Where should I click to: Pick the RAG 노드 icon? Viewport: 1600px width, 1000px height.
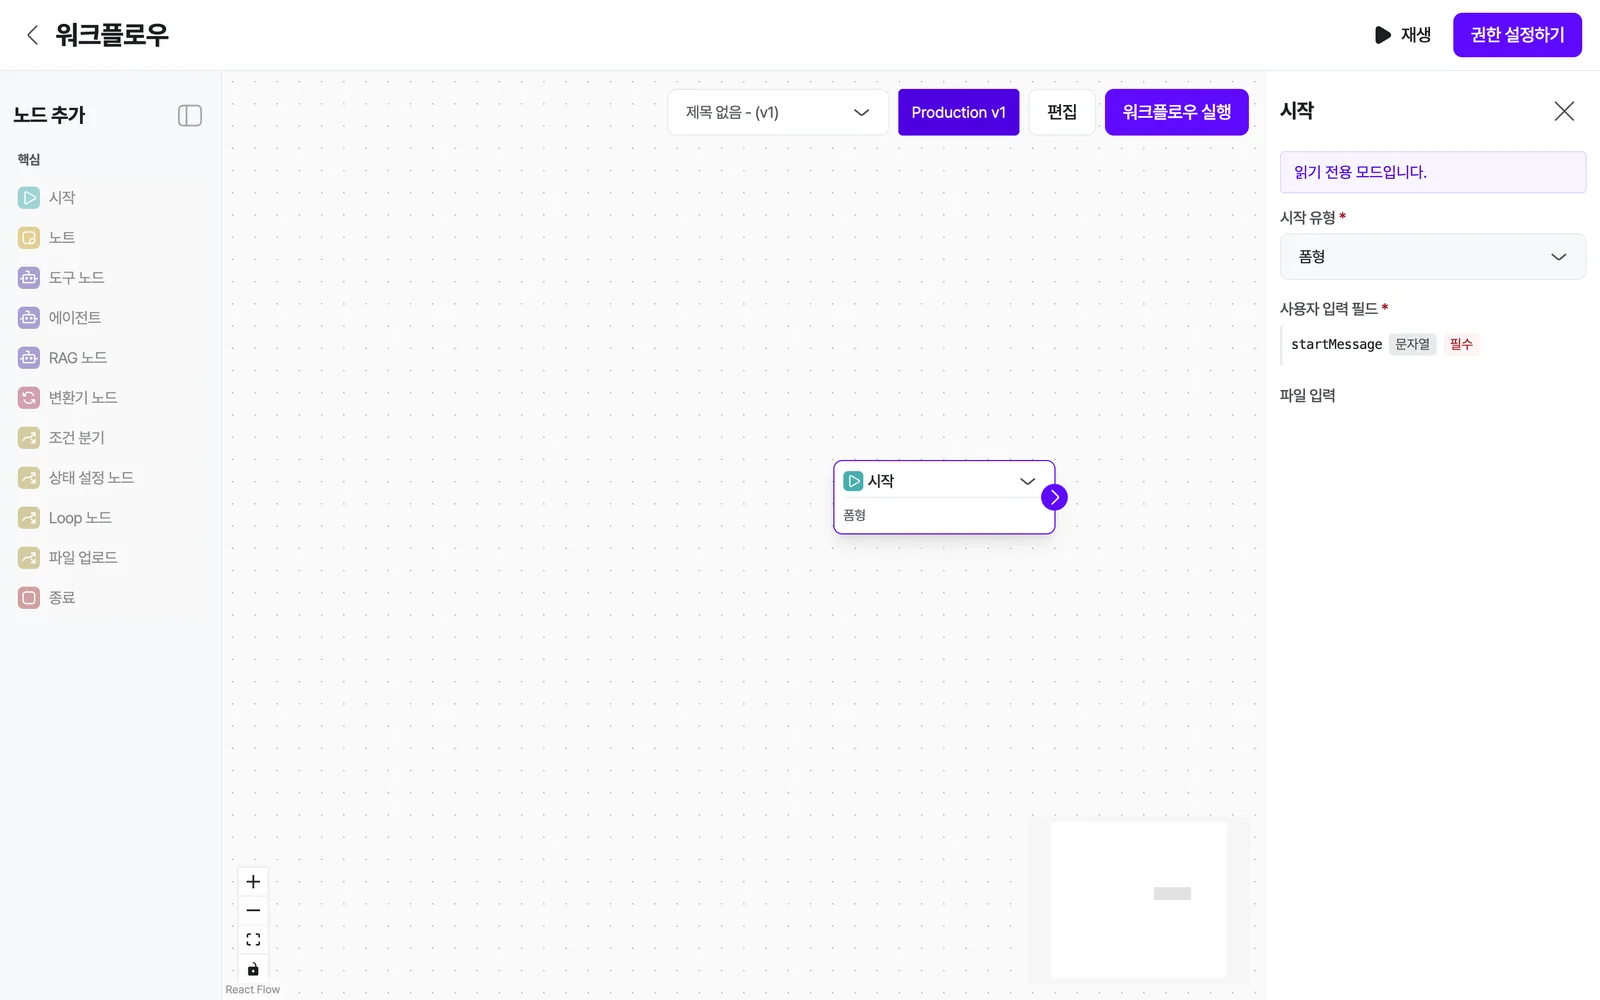(29, 358)
